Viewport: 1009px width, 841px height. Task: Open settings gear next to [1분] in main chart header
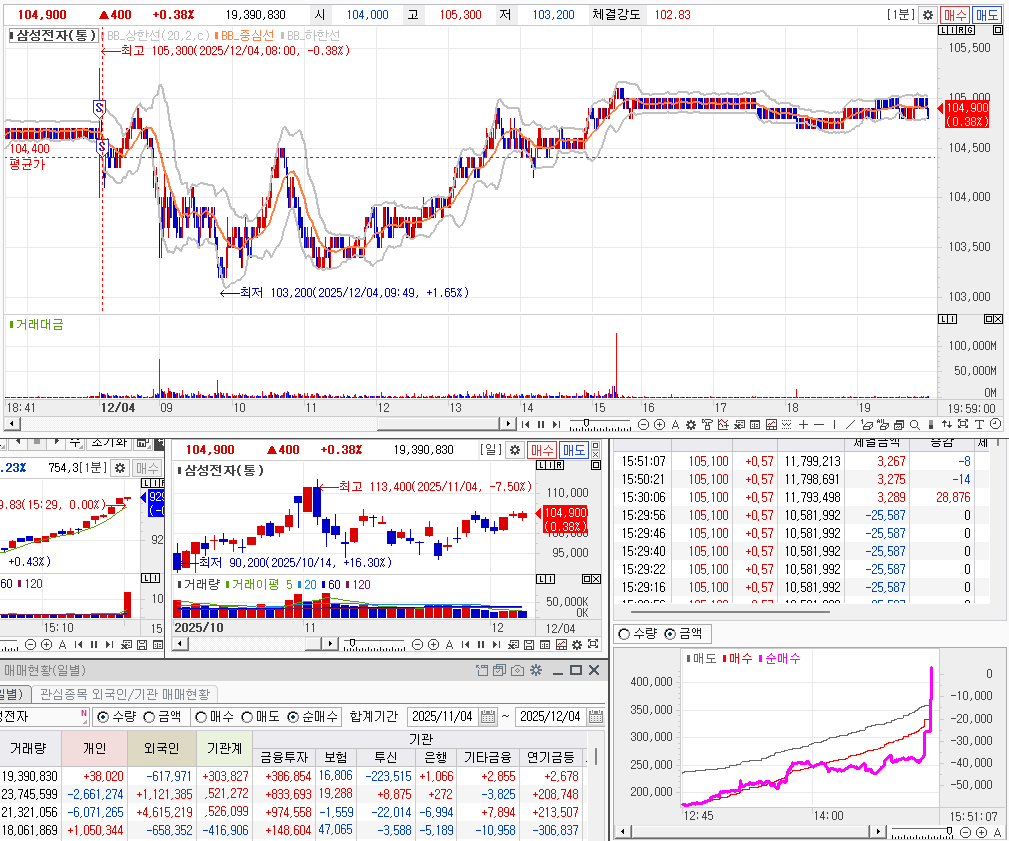coord(927,14)
